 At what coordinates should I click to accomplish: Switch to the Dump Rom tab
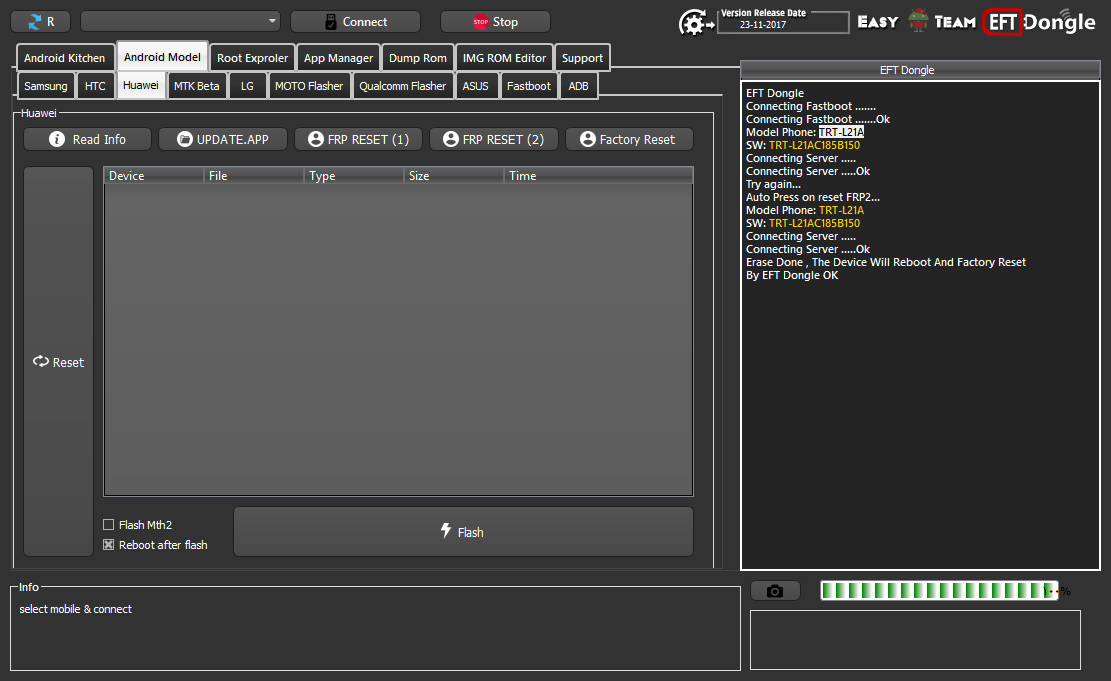tap(418, 58)
